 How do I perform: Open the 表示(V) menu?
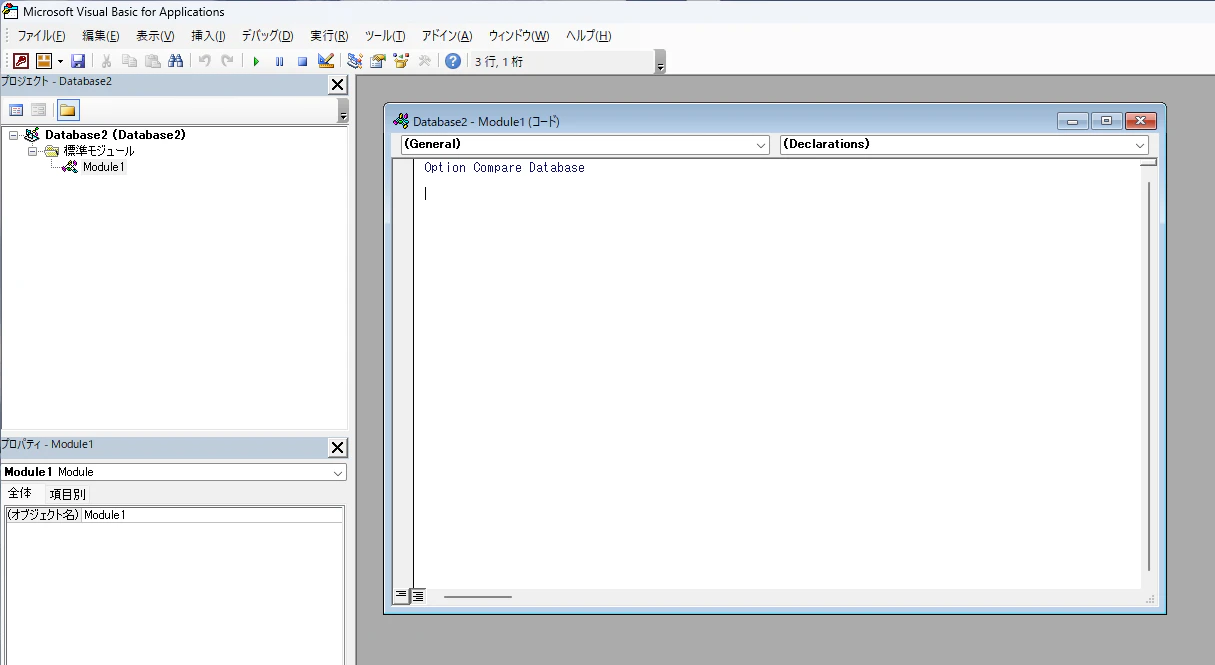[x=155, y=36]
